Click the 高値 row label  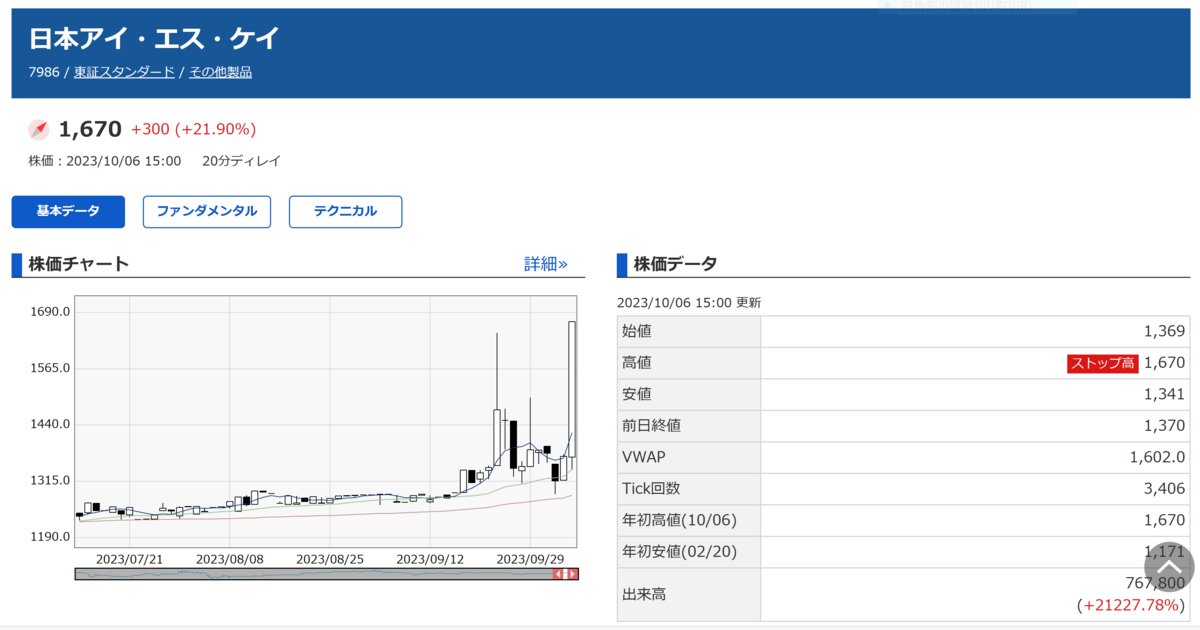point(637,363)
